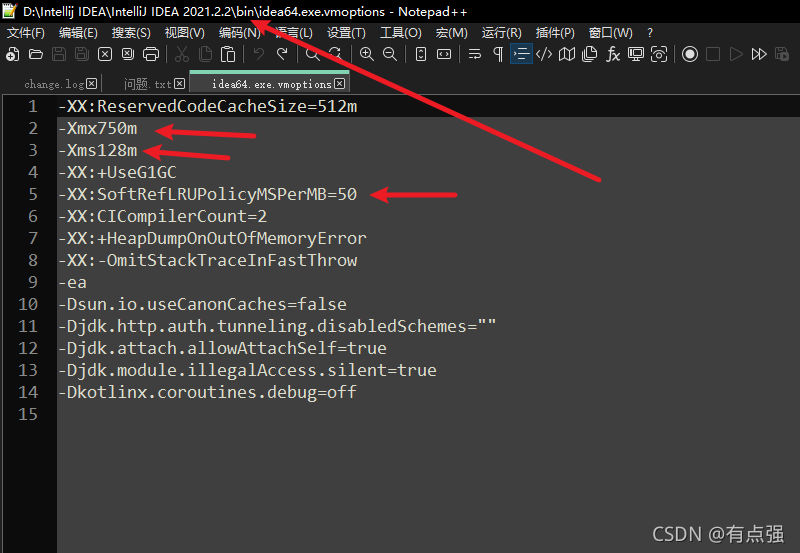The width and height of the screenshot is (800, 553).
Task: Open the 宏(M) menu
Action: pyautogui.click(x=452, y=33)
